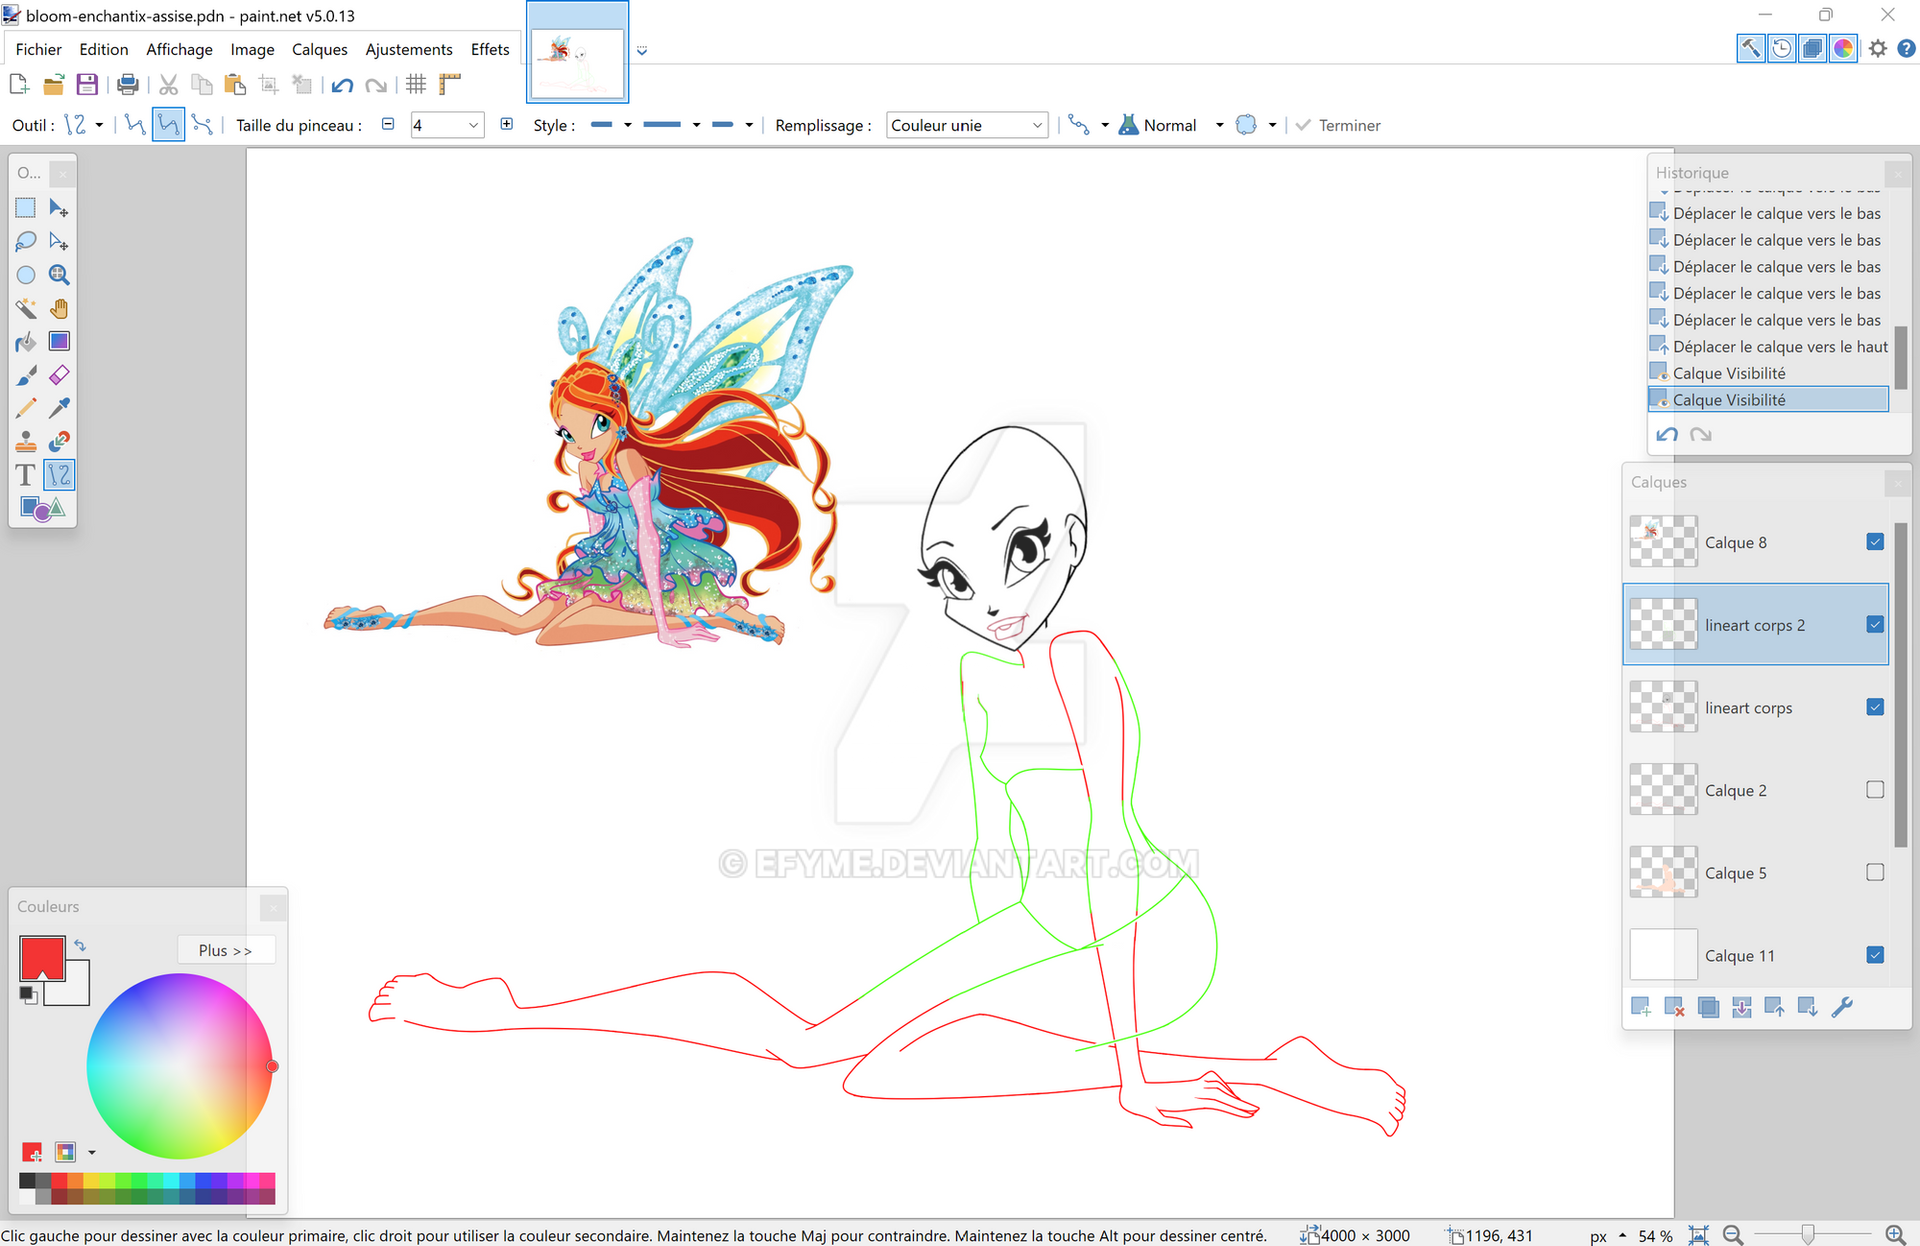Click the Save icon in toolbar
Viewport: 1920px width, 1246px height.
87,85
